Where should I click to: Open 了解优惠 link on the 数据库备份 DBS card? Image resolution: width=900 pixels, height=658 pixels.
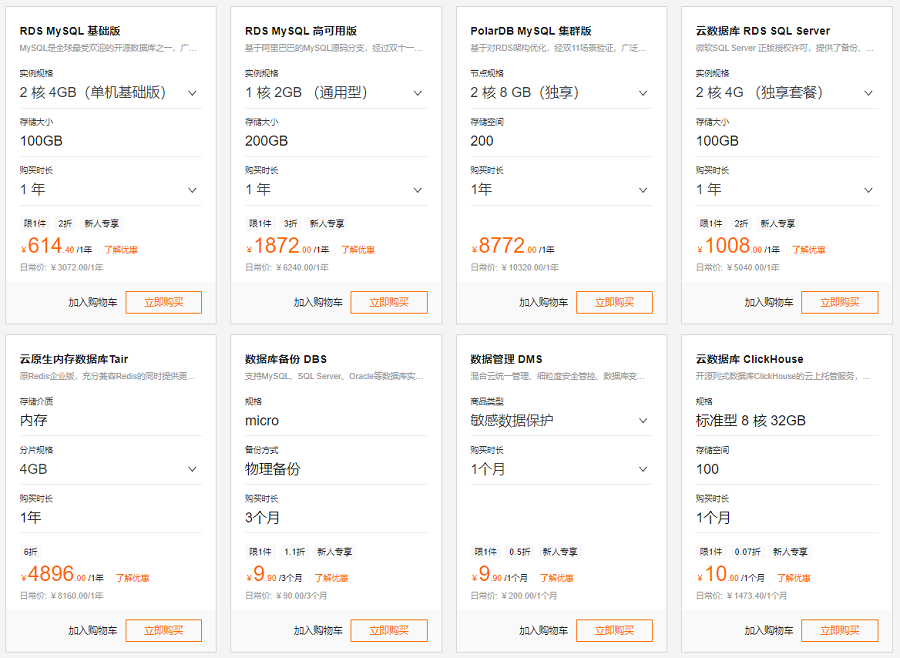(331, 578)
